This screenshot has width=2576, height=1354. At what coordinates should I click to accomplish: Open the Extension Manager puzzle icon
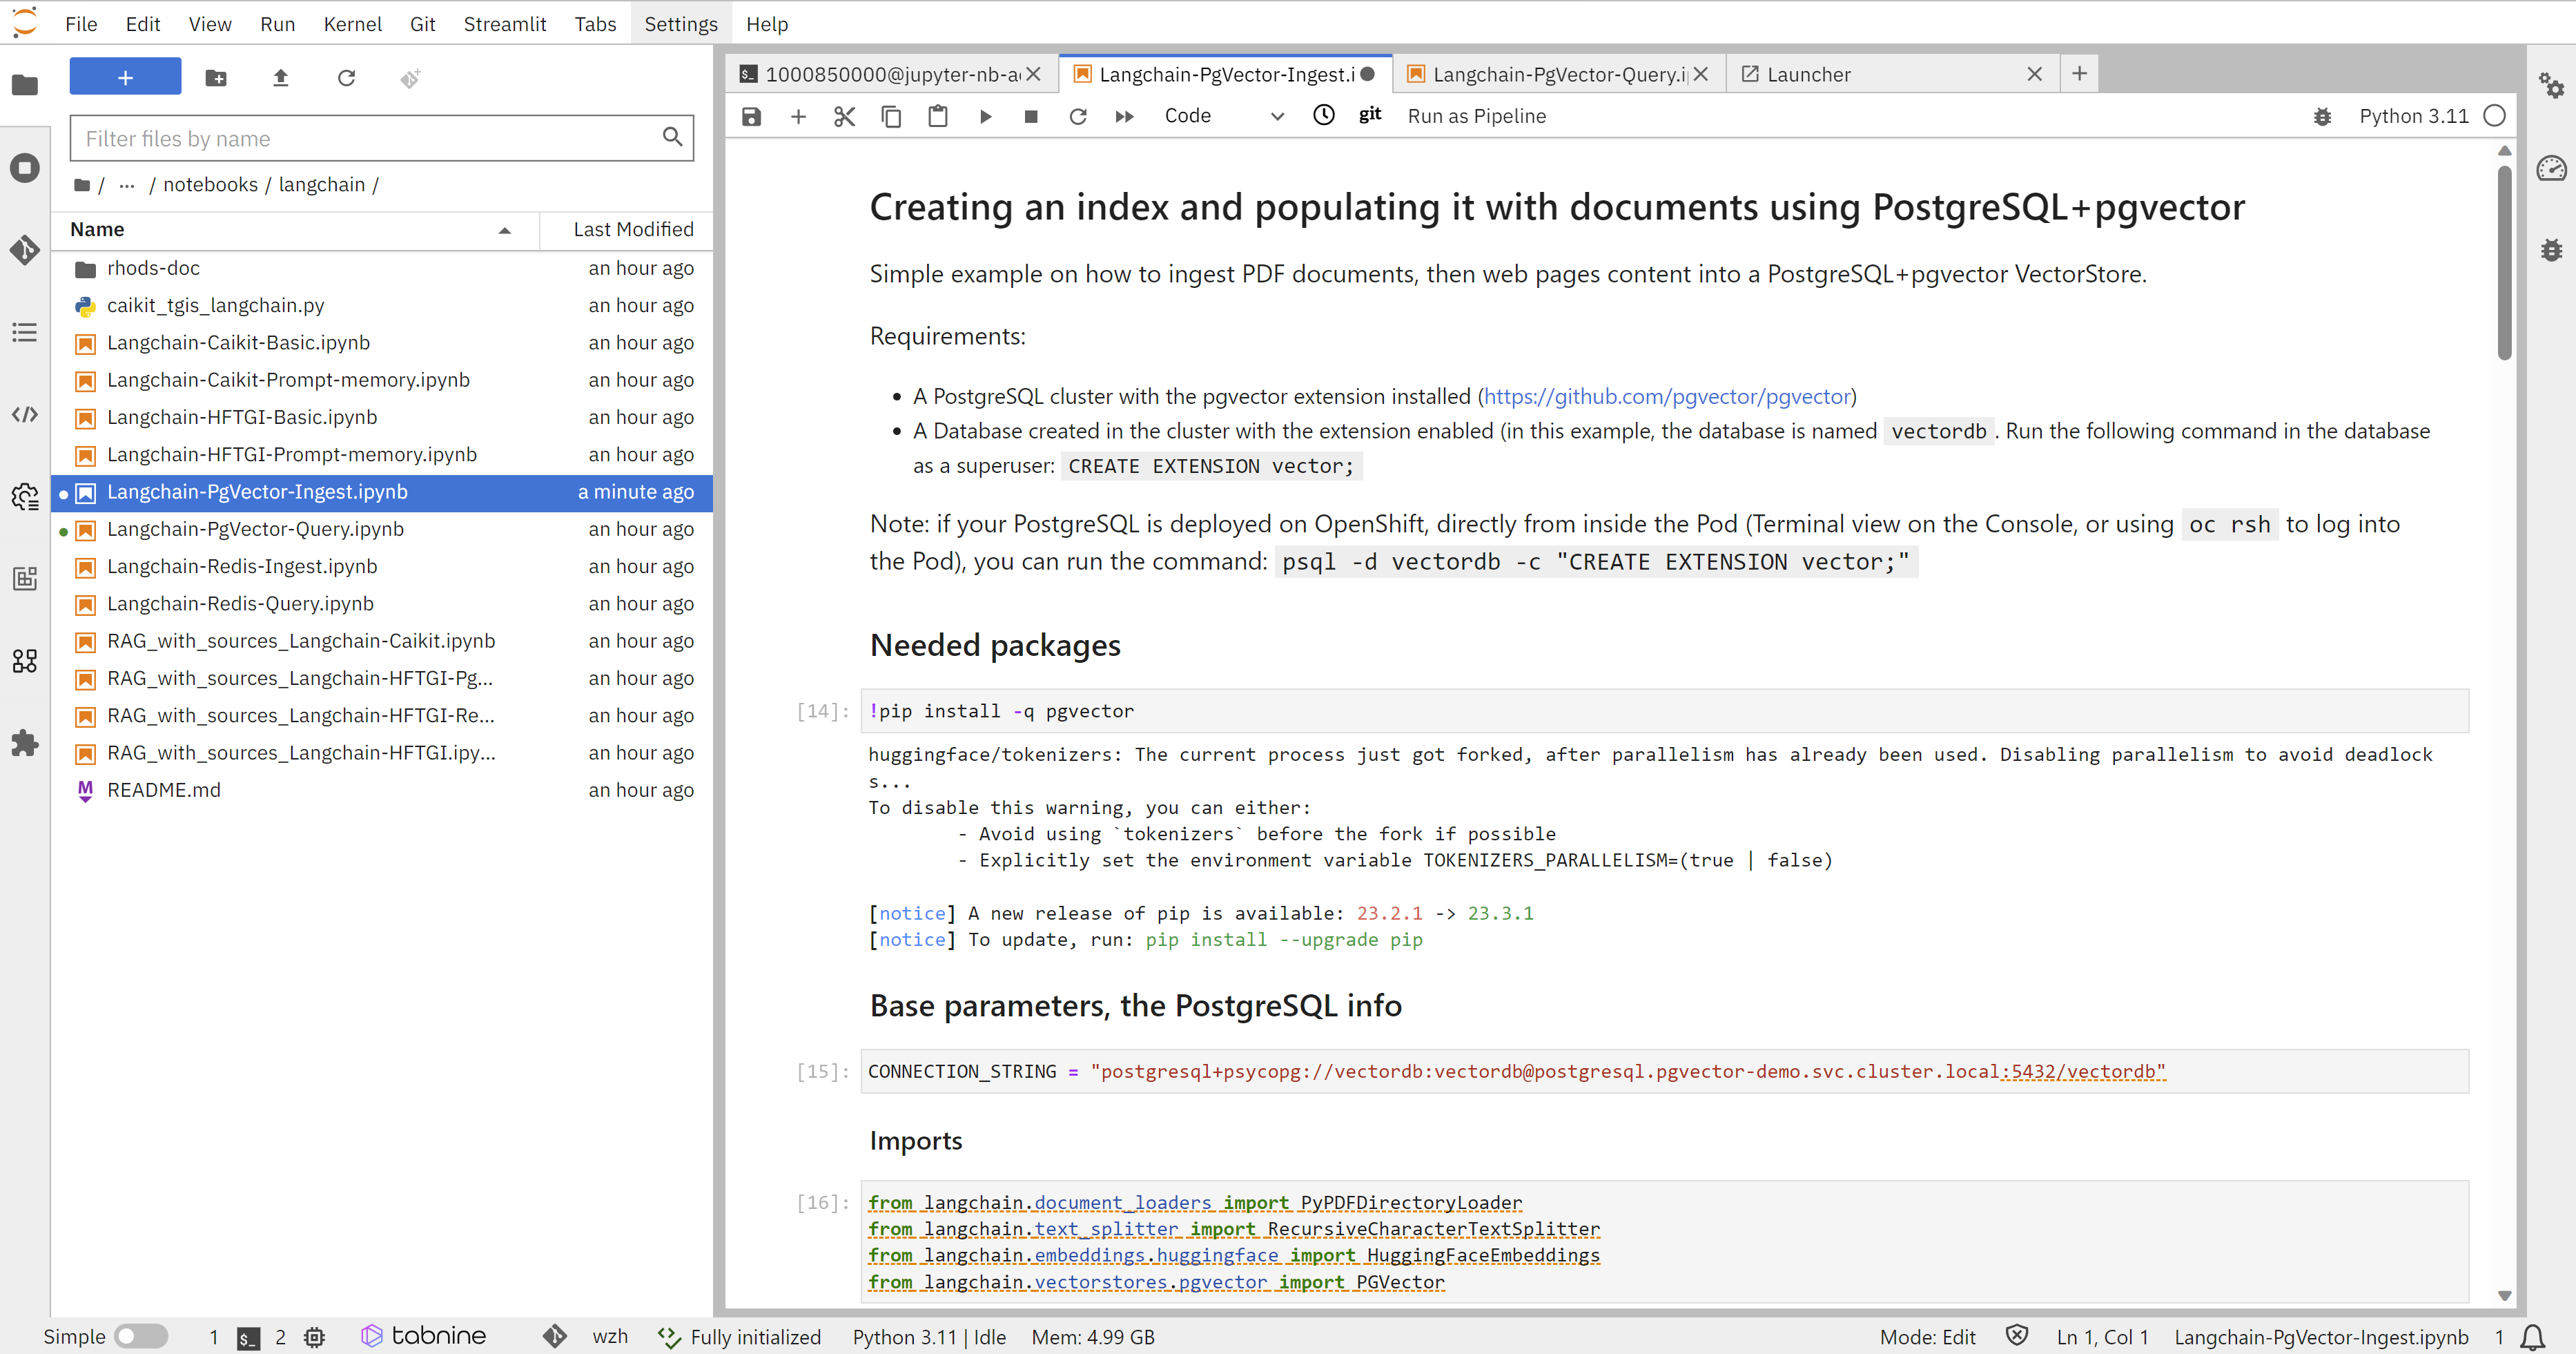point(25,743)
